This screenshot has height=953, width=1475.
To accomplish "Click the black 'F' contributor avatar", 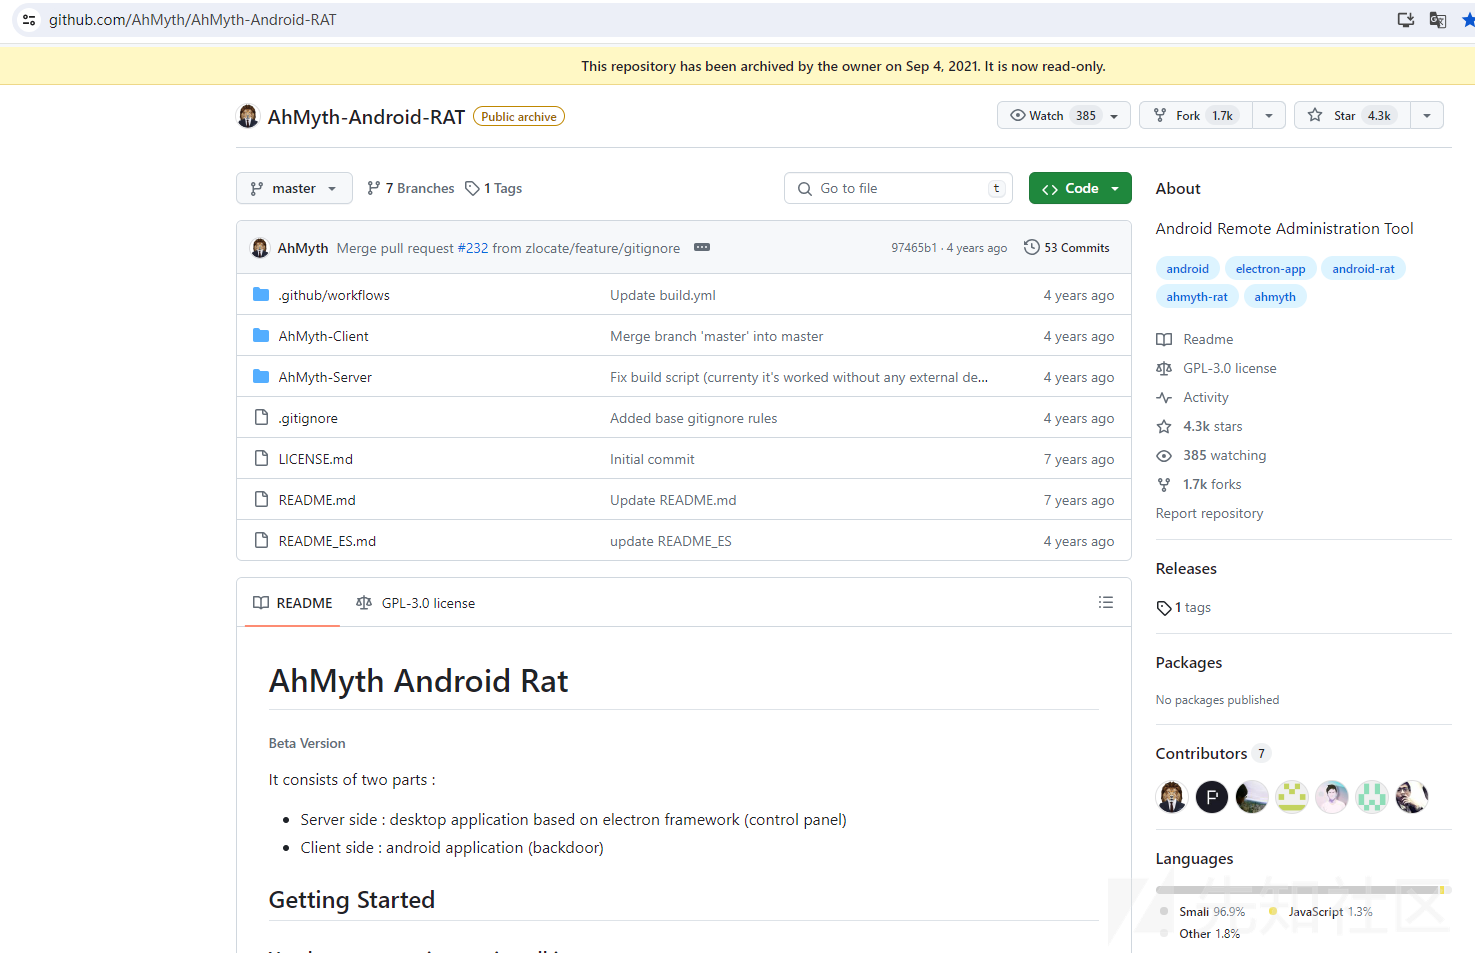I will [x=1212, y=797].
